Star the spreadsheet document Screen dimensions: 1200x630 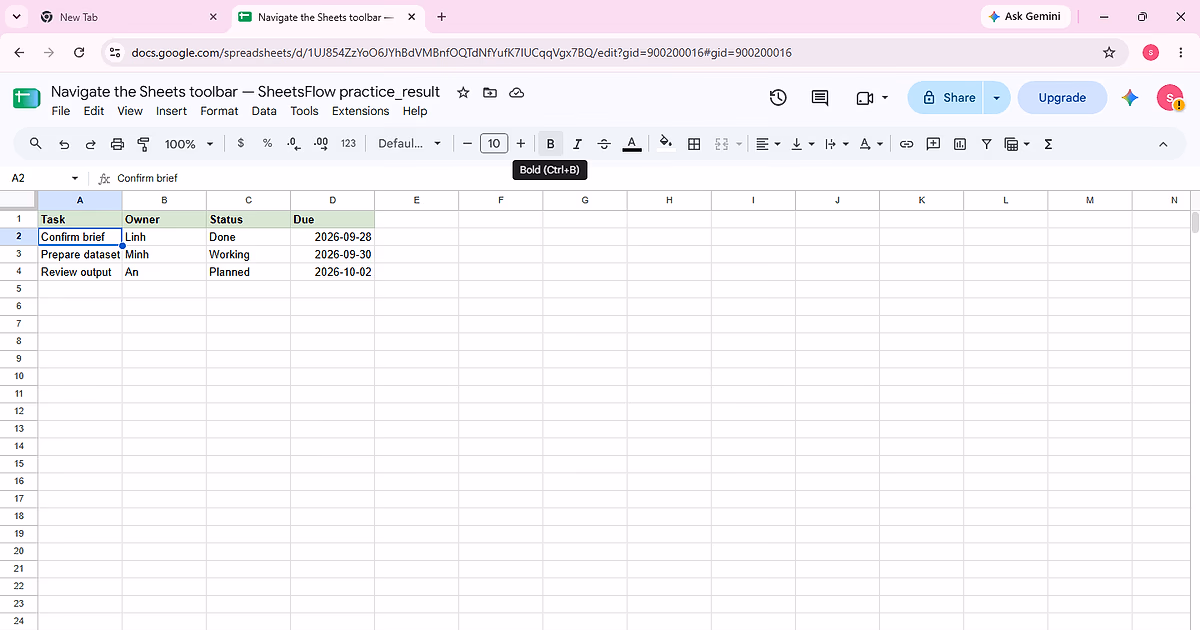(463, 92)
